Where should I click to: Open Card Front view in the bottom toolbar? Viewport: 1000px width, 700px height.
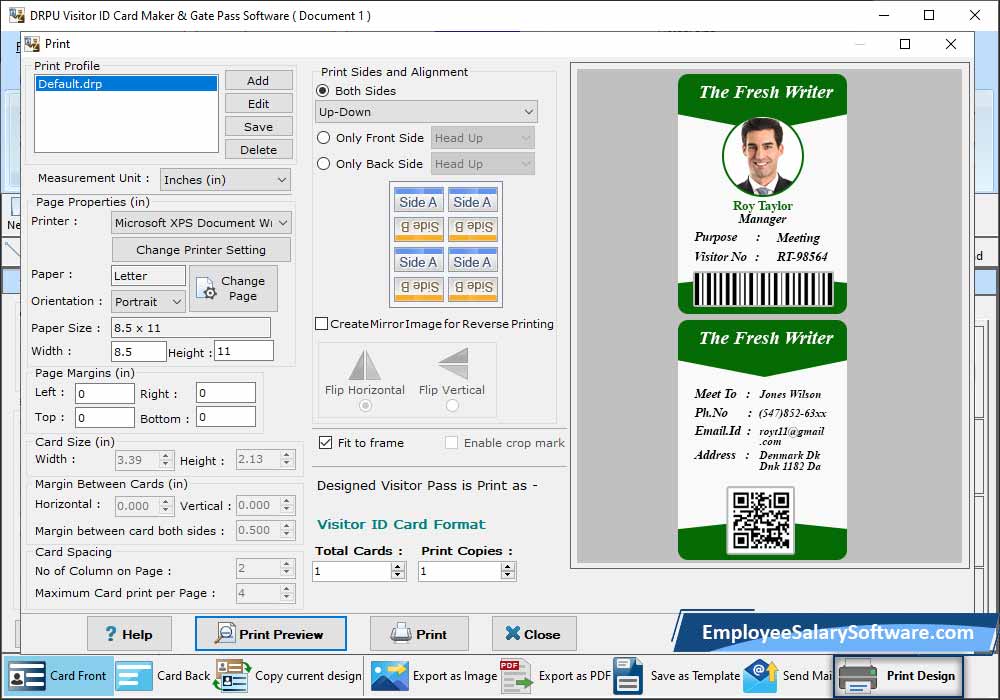pos(58,676)
